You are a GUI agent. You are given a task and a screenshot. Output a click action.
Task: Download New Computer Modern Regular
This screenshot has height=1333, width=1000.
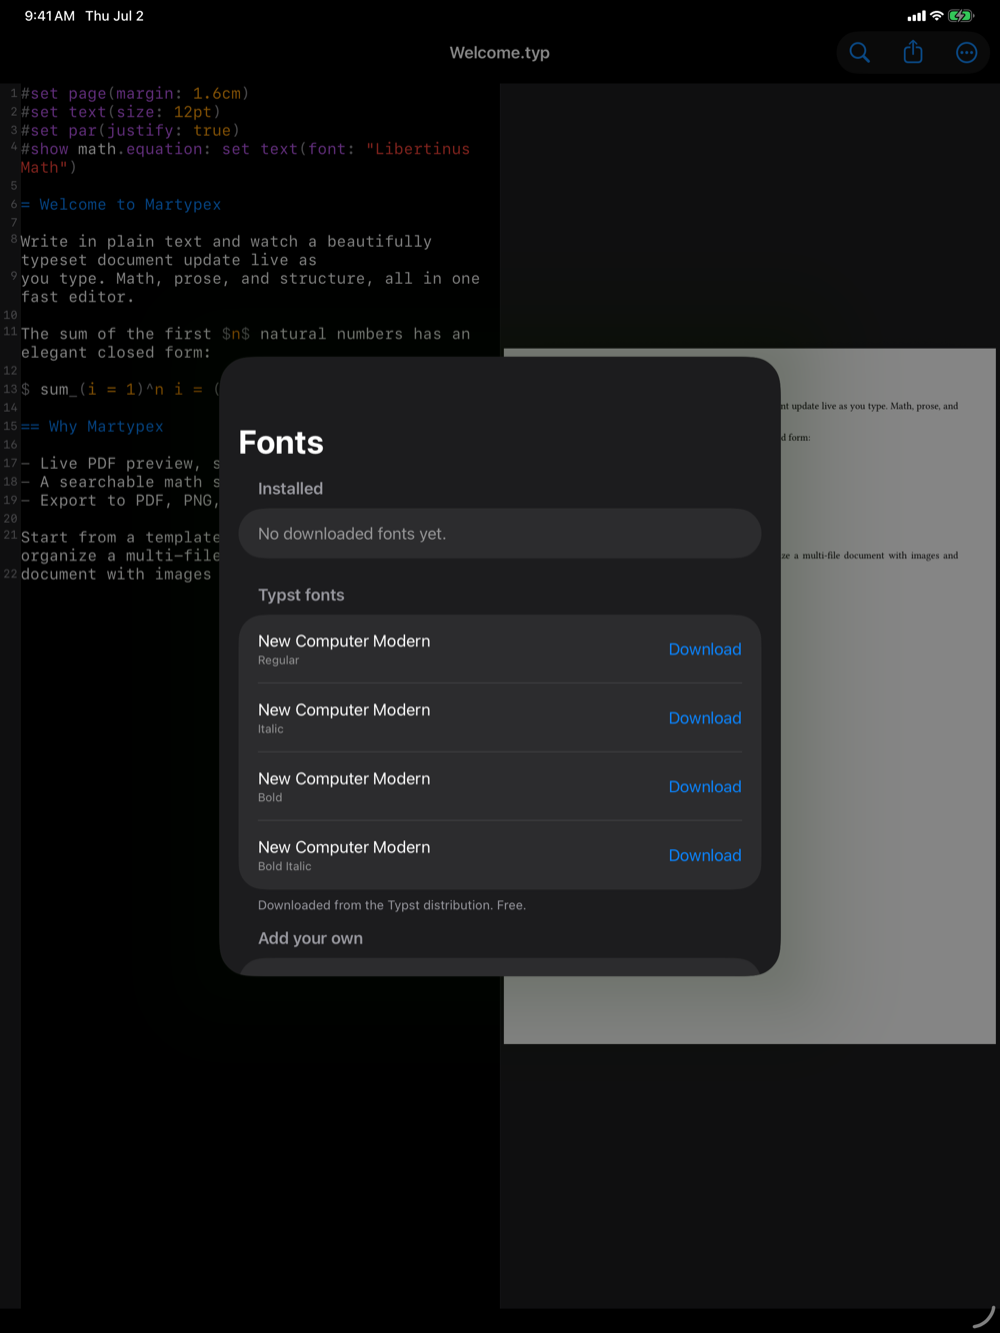pyautogui.click(x=705, y=649)
